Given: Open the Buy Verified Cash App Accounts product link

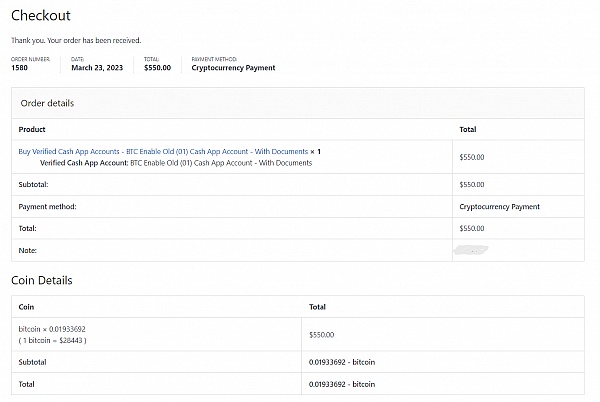Looking at the screenshot, I should pyautogui.click(x=163, y=151).
